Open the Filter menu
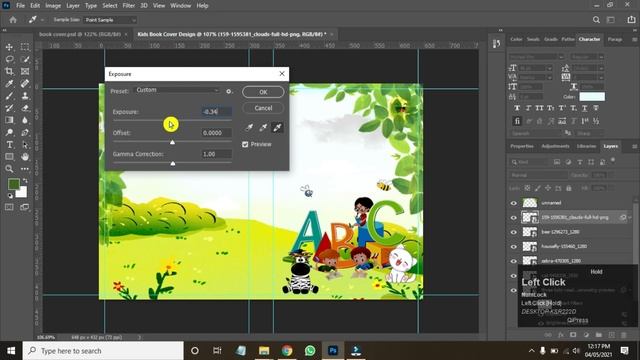 coord(129,6)
